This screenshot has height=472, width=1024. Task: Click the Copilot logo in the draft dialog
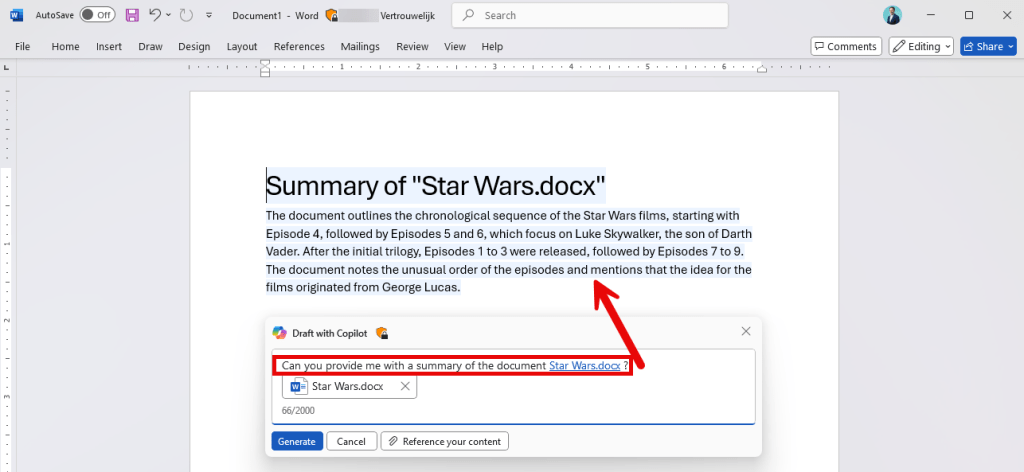coord(280,332)
